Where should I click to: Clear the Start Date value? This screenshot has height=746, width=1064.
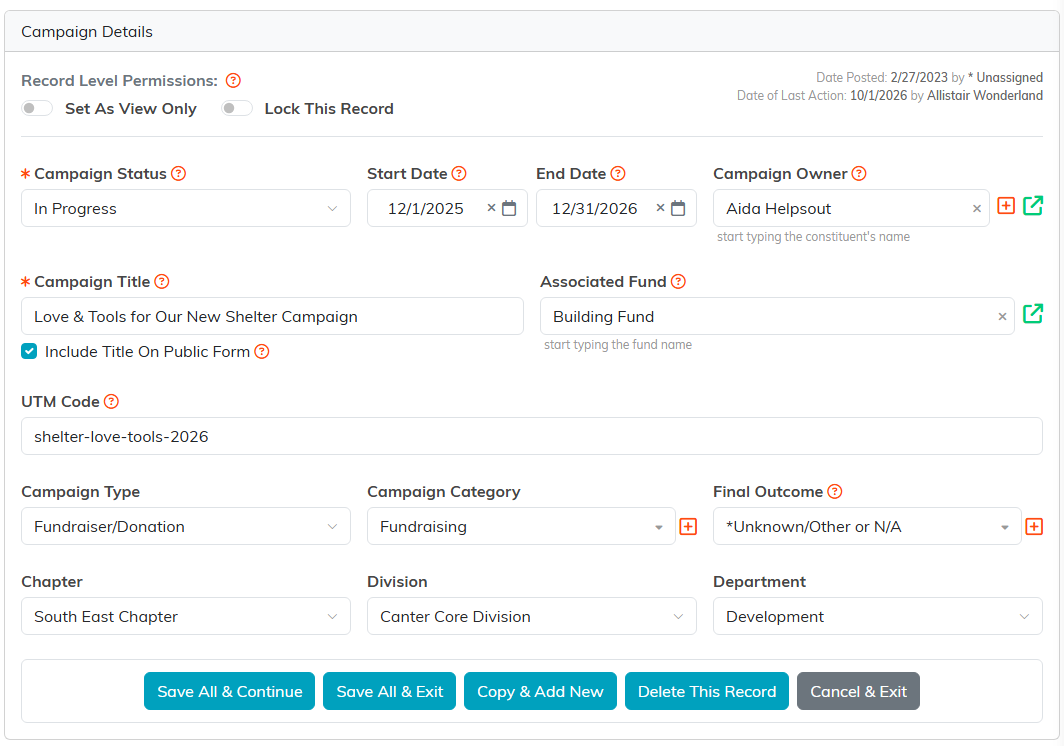[491, 208]
